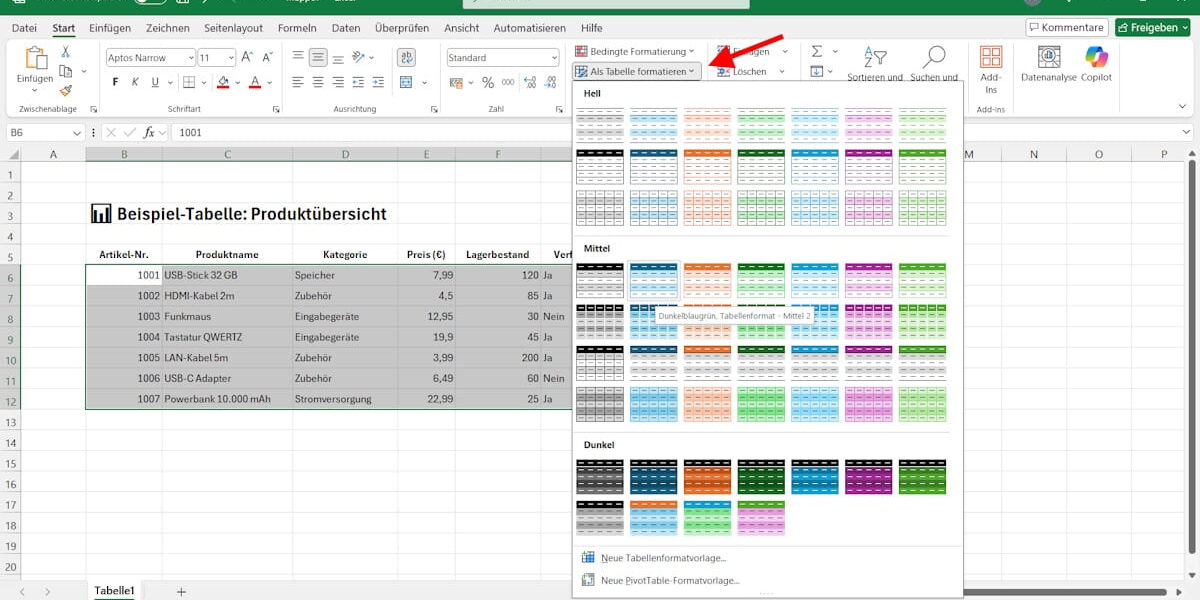Toggle middle vertical alignment

coord(318,58)
